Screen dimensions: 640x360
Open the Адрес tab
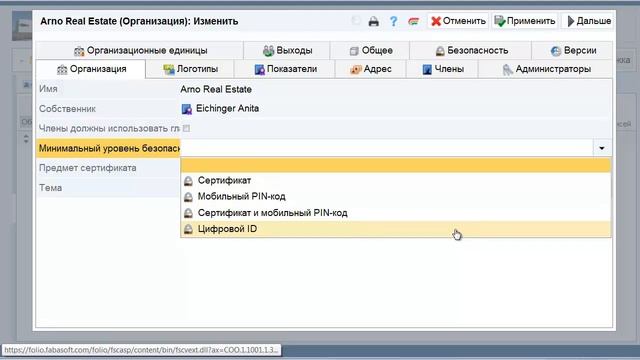pos(371,69)
